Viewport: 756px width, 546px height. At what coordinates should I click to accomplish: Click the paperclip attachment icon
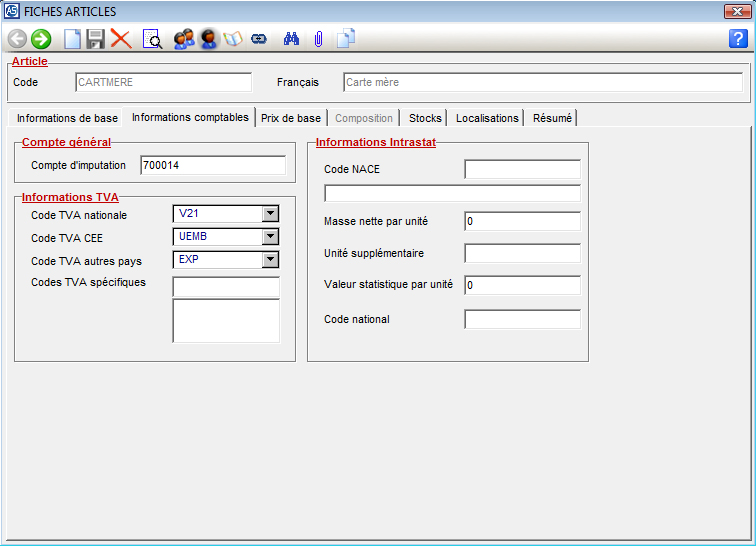point(318,39)
